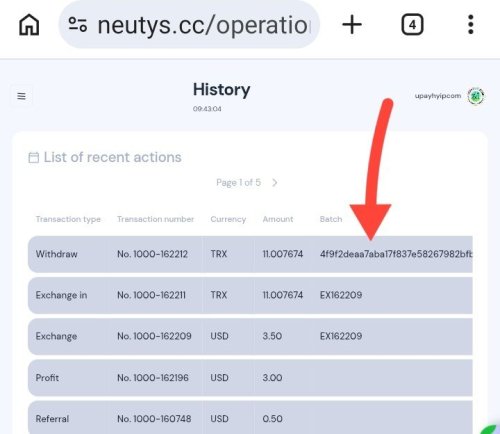This screenshot has width=500, height=434.
Task: Open the tab switcher showing 4 tabs
Action: point(412,25)
